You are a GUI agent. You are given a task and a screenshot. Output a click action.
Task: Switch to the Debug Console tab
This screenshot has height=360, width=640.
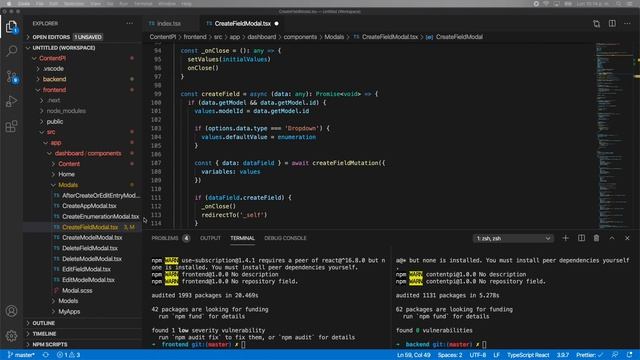[285, 238]
